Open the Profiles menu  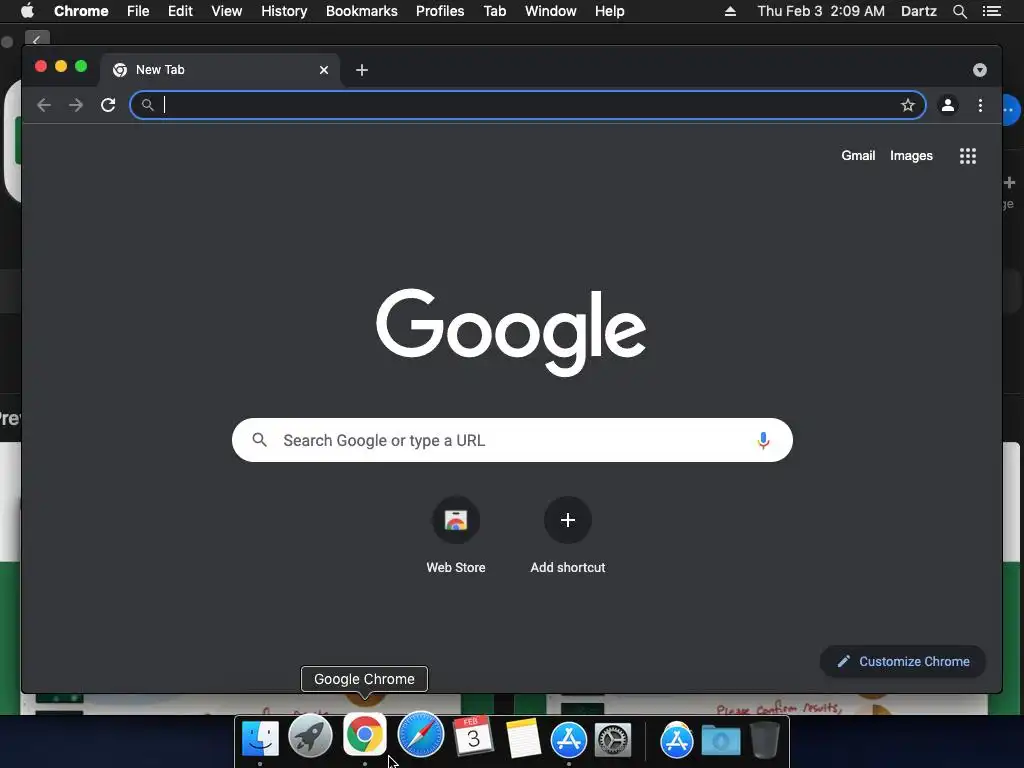(x=440, y=11)
